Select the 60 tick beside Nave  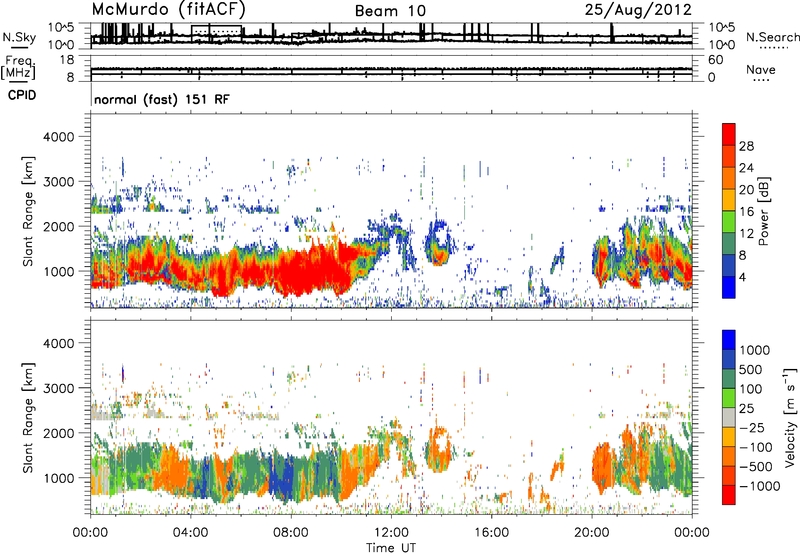[x=715, y=60]
